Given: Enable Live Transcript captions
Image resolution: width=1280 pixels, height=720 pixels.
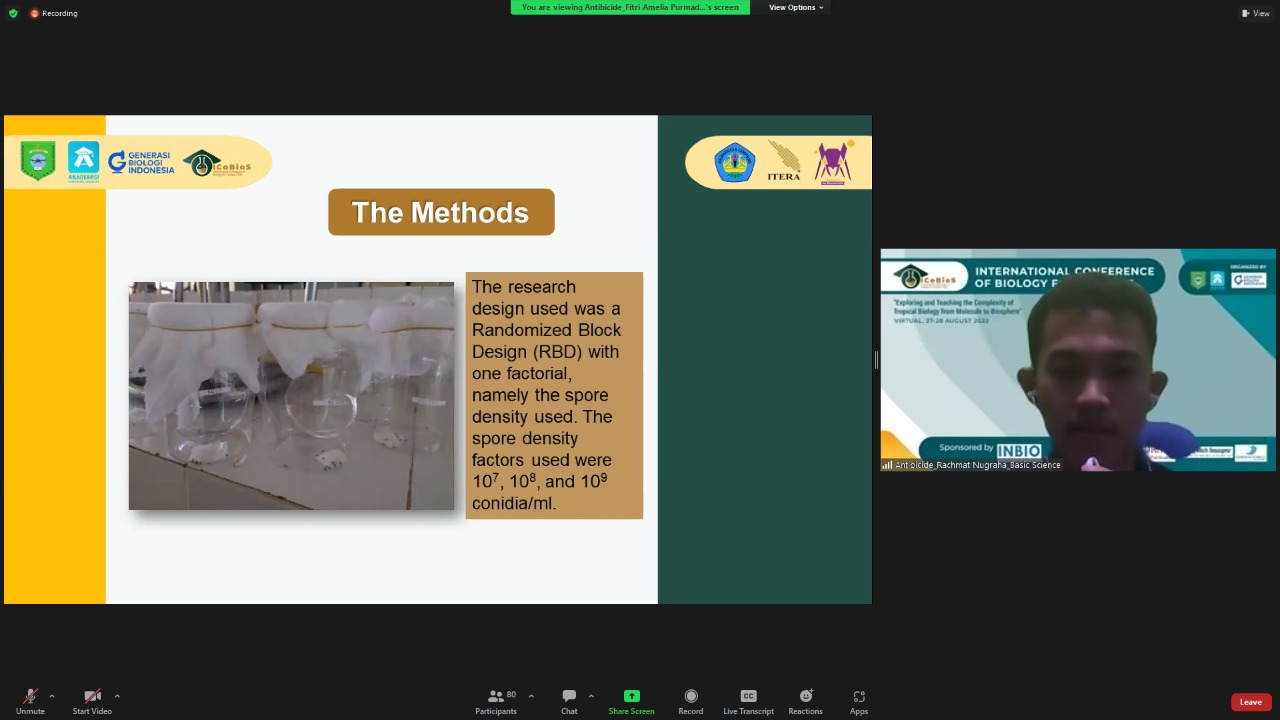Looking at the screenshot, I should 748,701.
